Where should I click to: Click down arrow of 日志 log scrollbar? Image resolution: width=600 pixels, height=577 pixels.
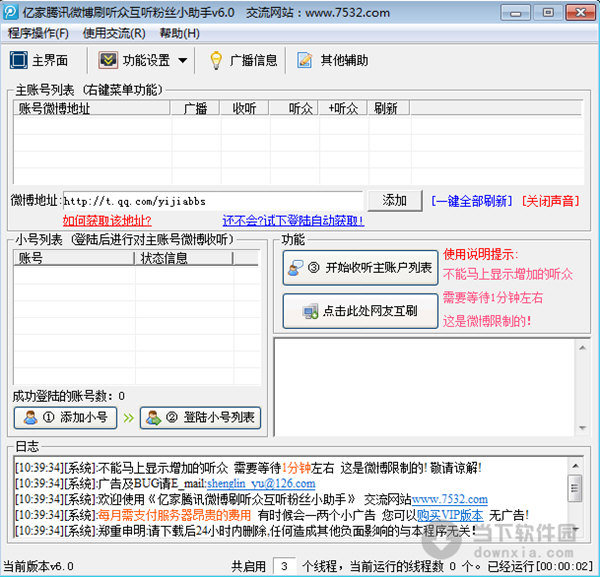(575, 529)
